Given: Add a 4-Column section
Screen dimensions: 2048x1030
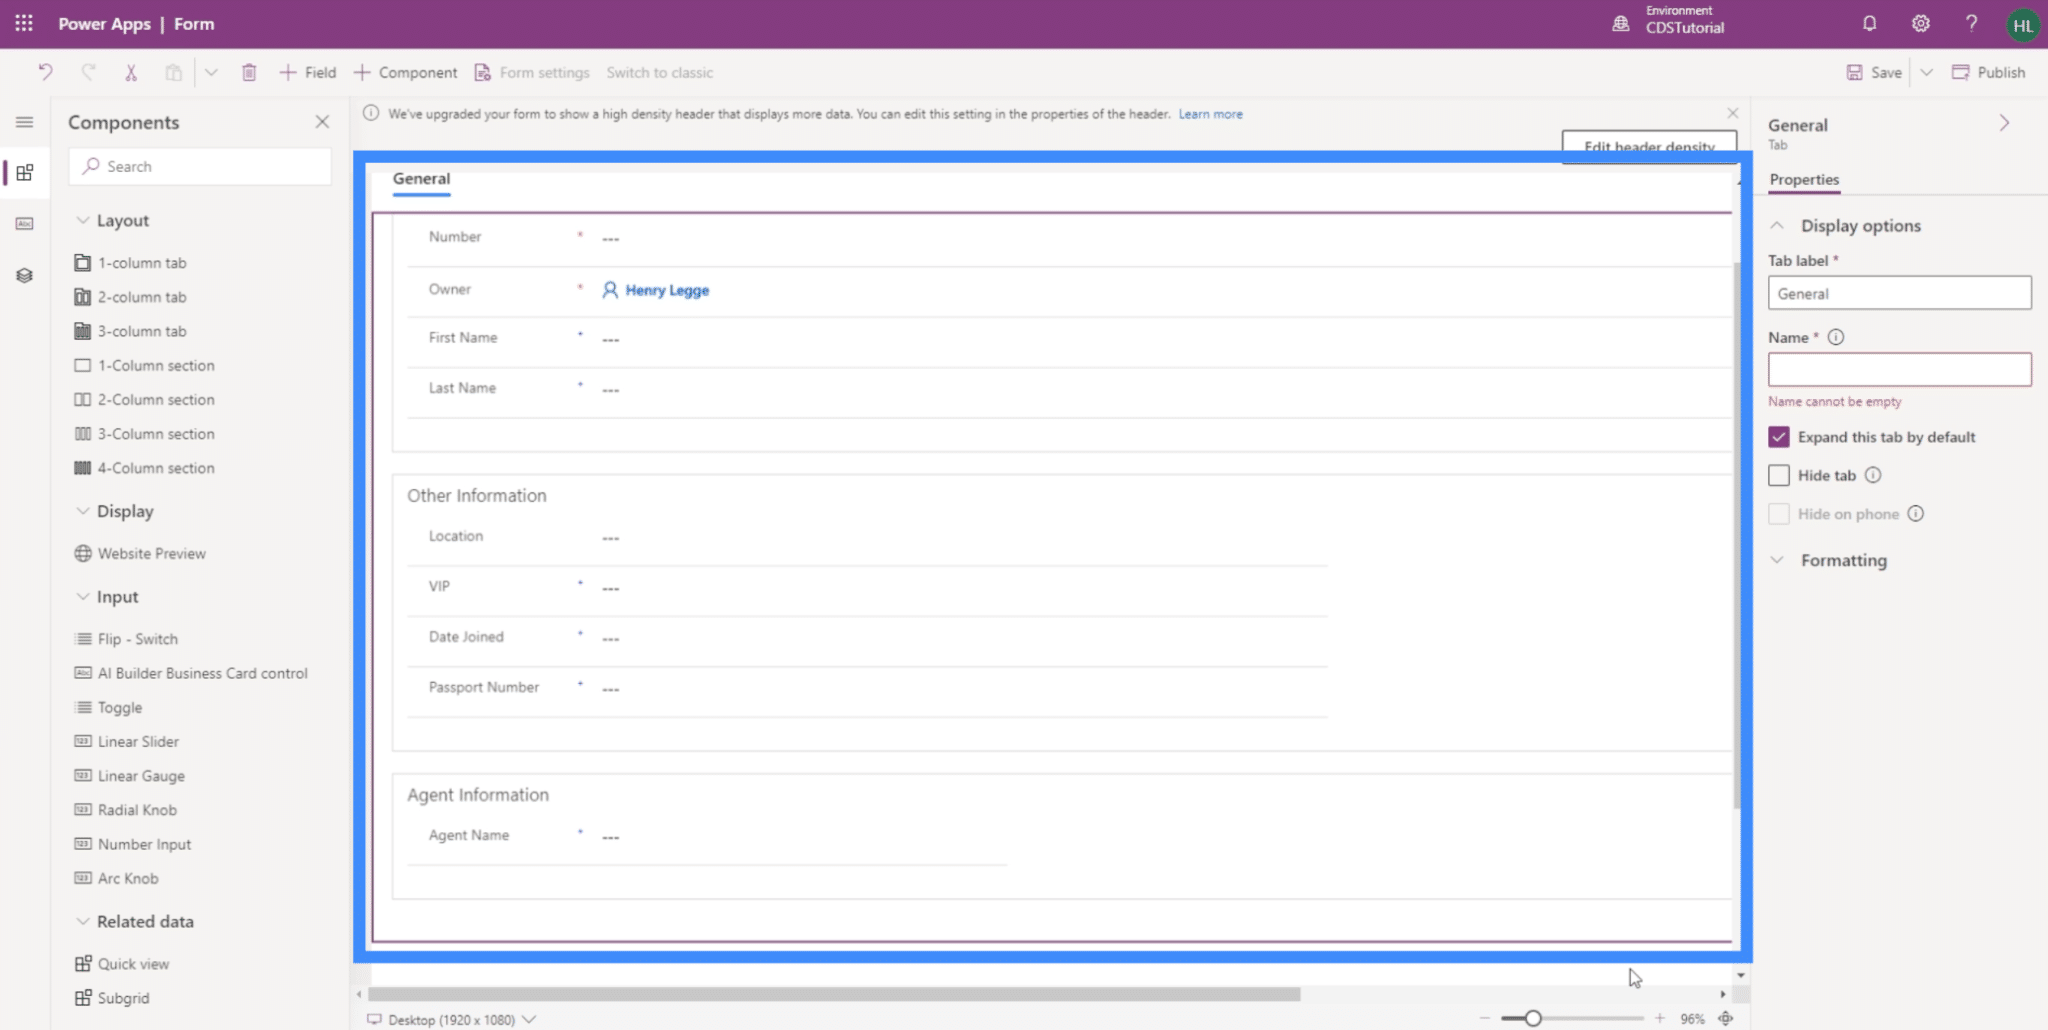Looking at the screenshot, I should (144, 467).
